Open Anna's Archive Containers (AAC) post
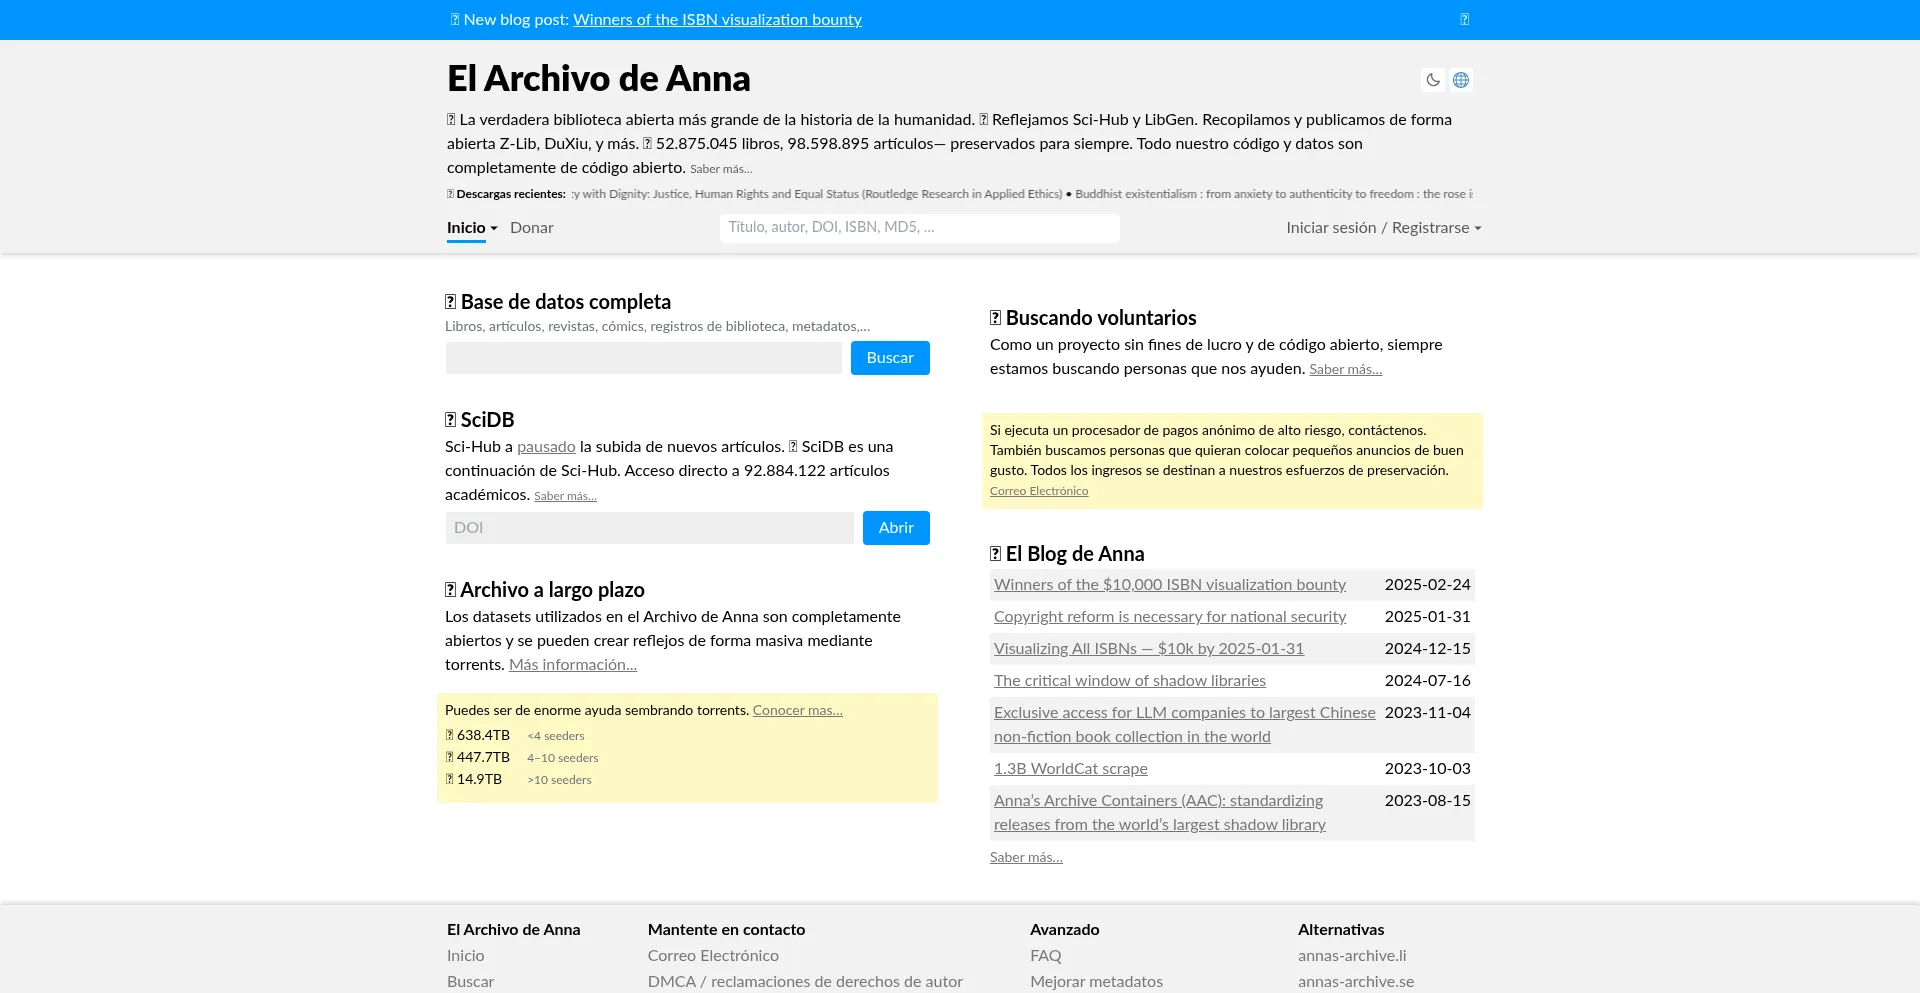This screenshot has height=993, width=1920. click(1160, 813)
